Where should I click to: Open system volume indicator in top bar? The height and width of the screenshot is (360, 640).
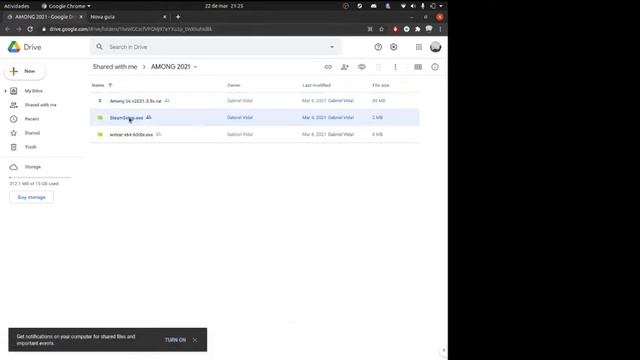tap(413, 6)
